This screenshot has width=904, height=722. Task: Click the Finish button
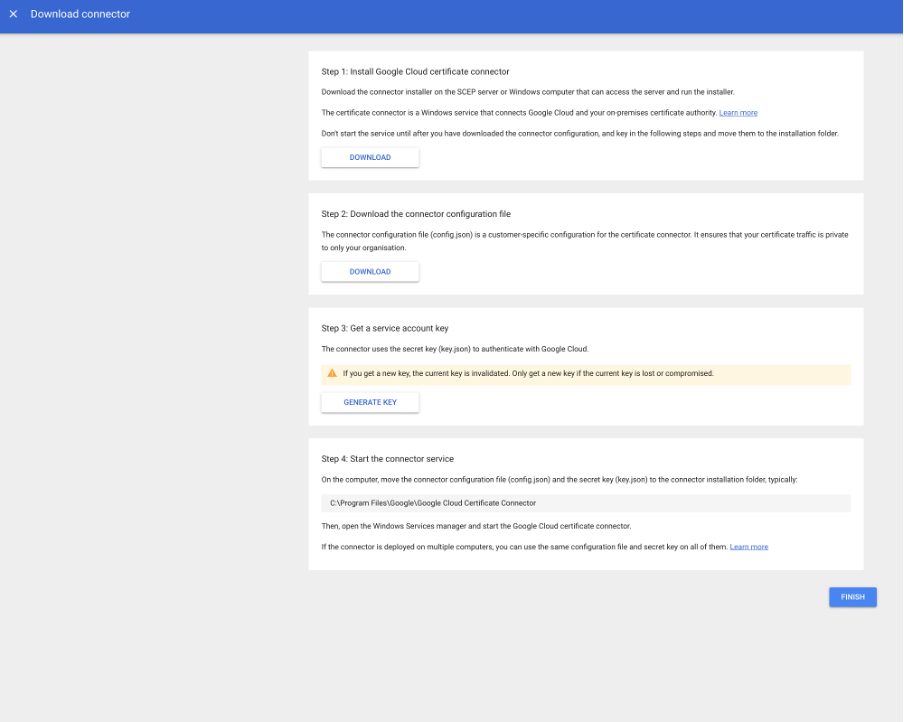(x=852, y=597)
